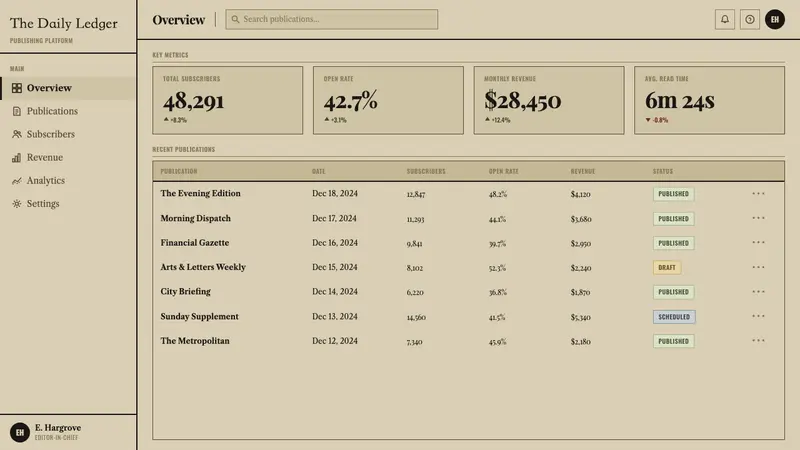Open Morning Dispatch publication
The height and width of the screenshot is (450, 800).
tap(195, 218)
